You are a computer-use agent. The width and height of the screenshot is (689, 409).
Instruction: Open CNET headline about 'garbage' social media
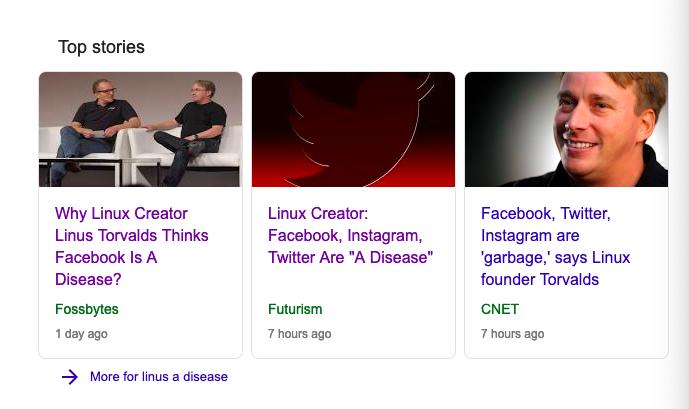point(555,246)
